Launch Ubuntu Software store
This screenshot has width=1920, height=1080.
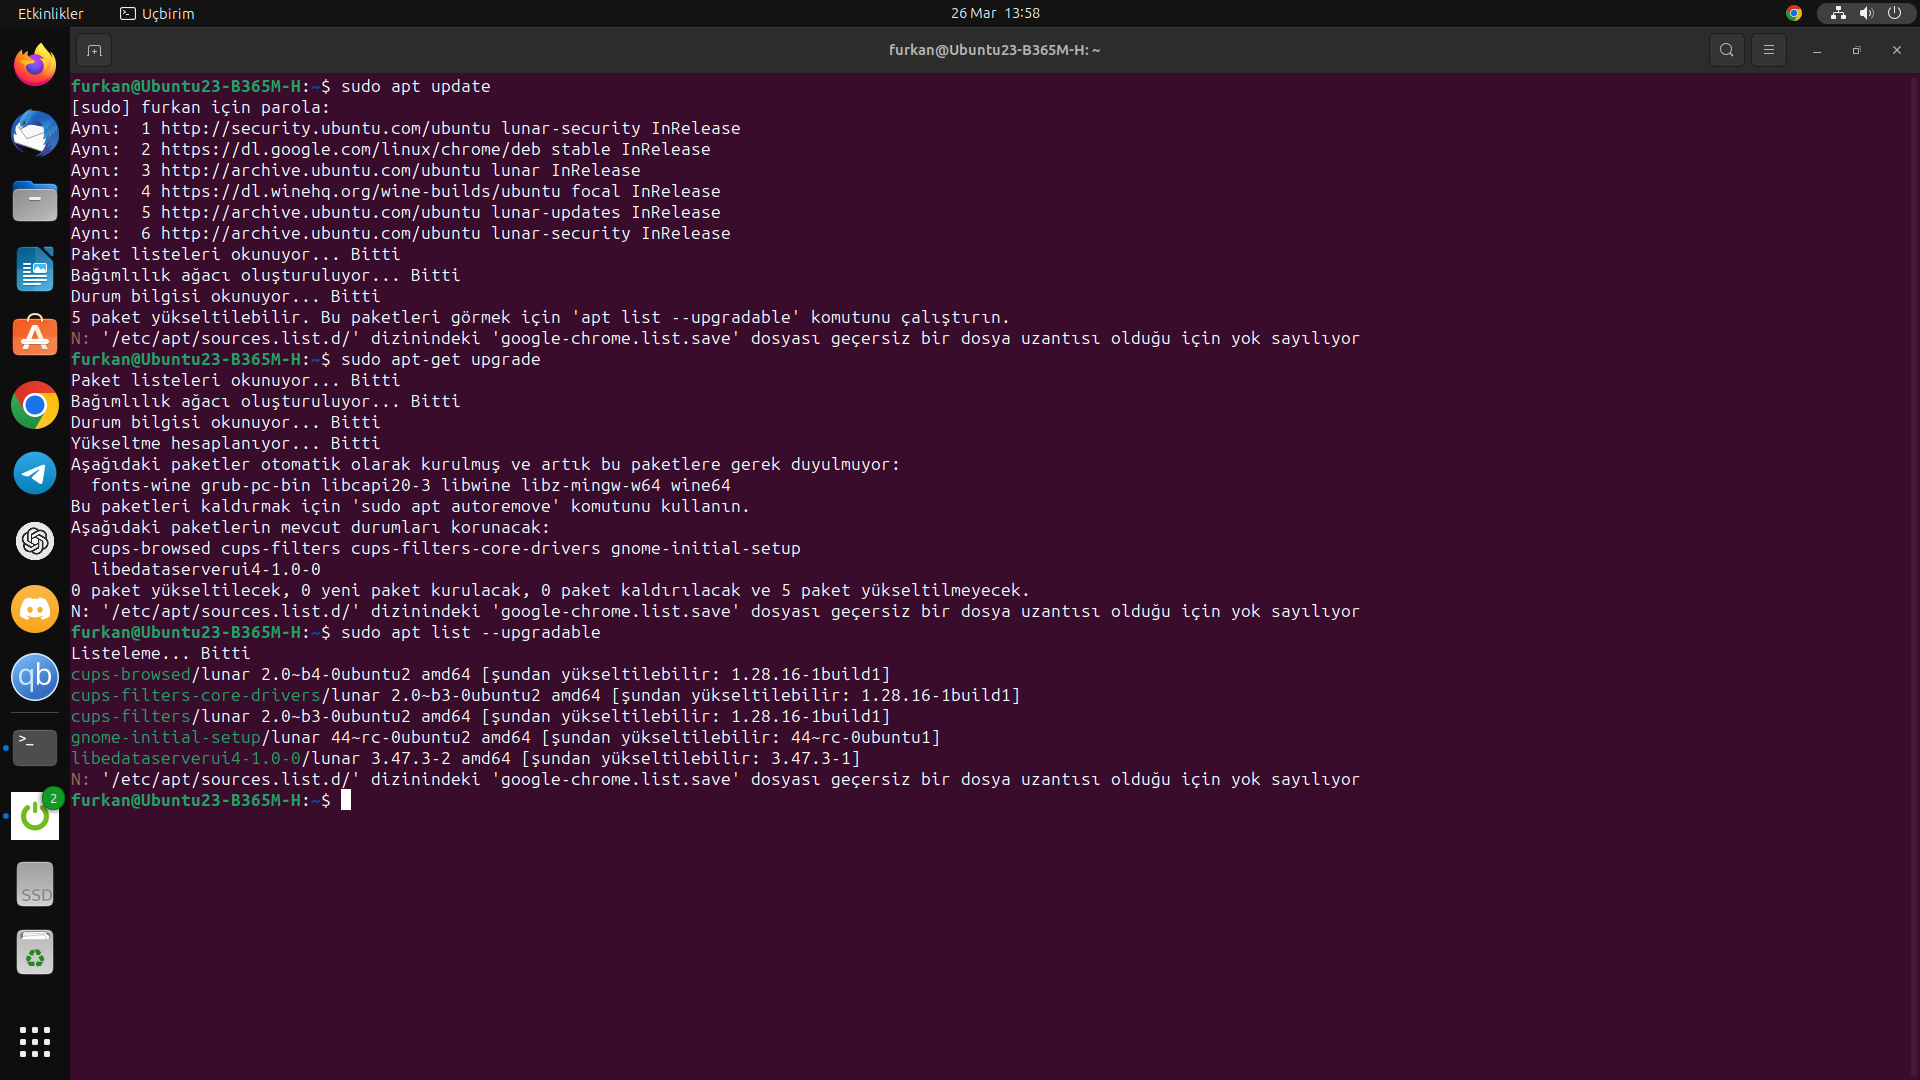[x=35, y=337]
